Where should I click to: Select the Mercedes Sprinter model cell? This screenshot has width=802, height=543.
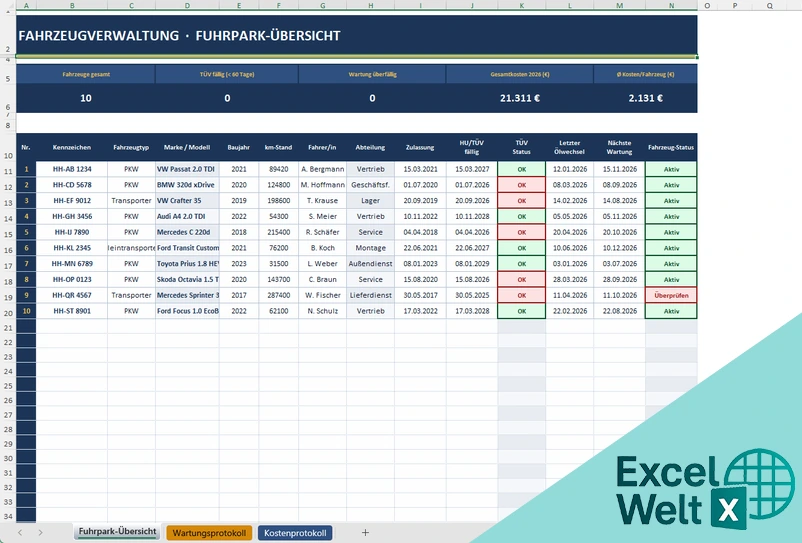[187, 295]
